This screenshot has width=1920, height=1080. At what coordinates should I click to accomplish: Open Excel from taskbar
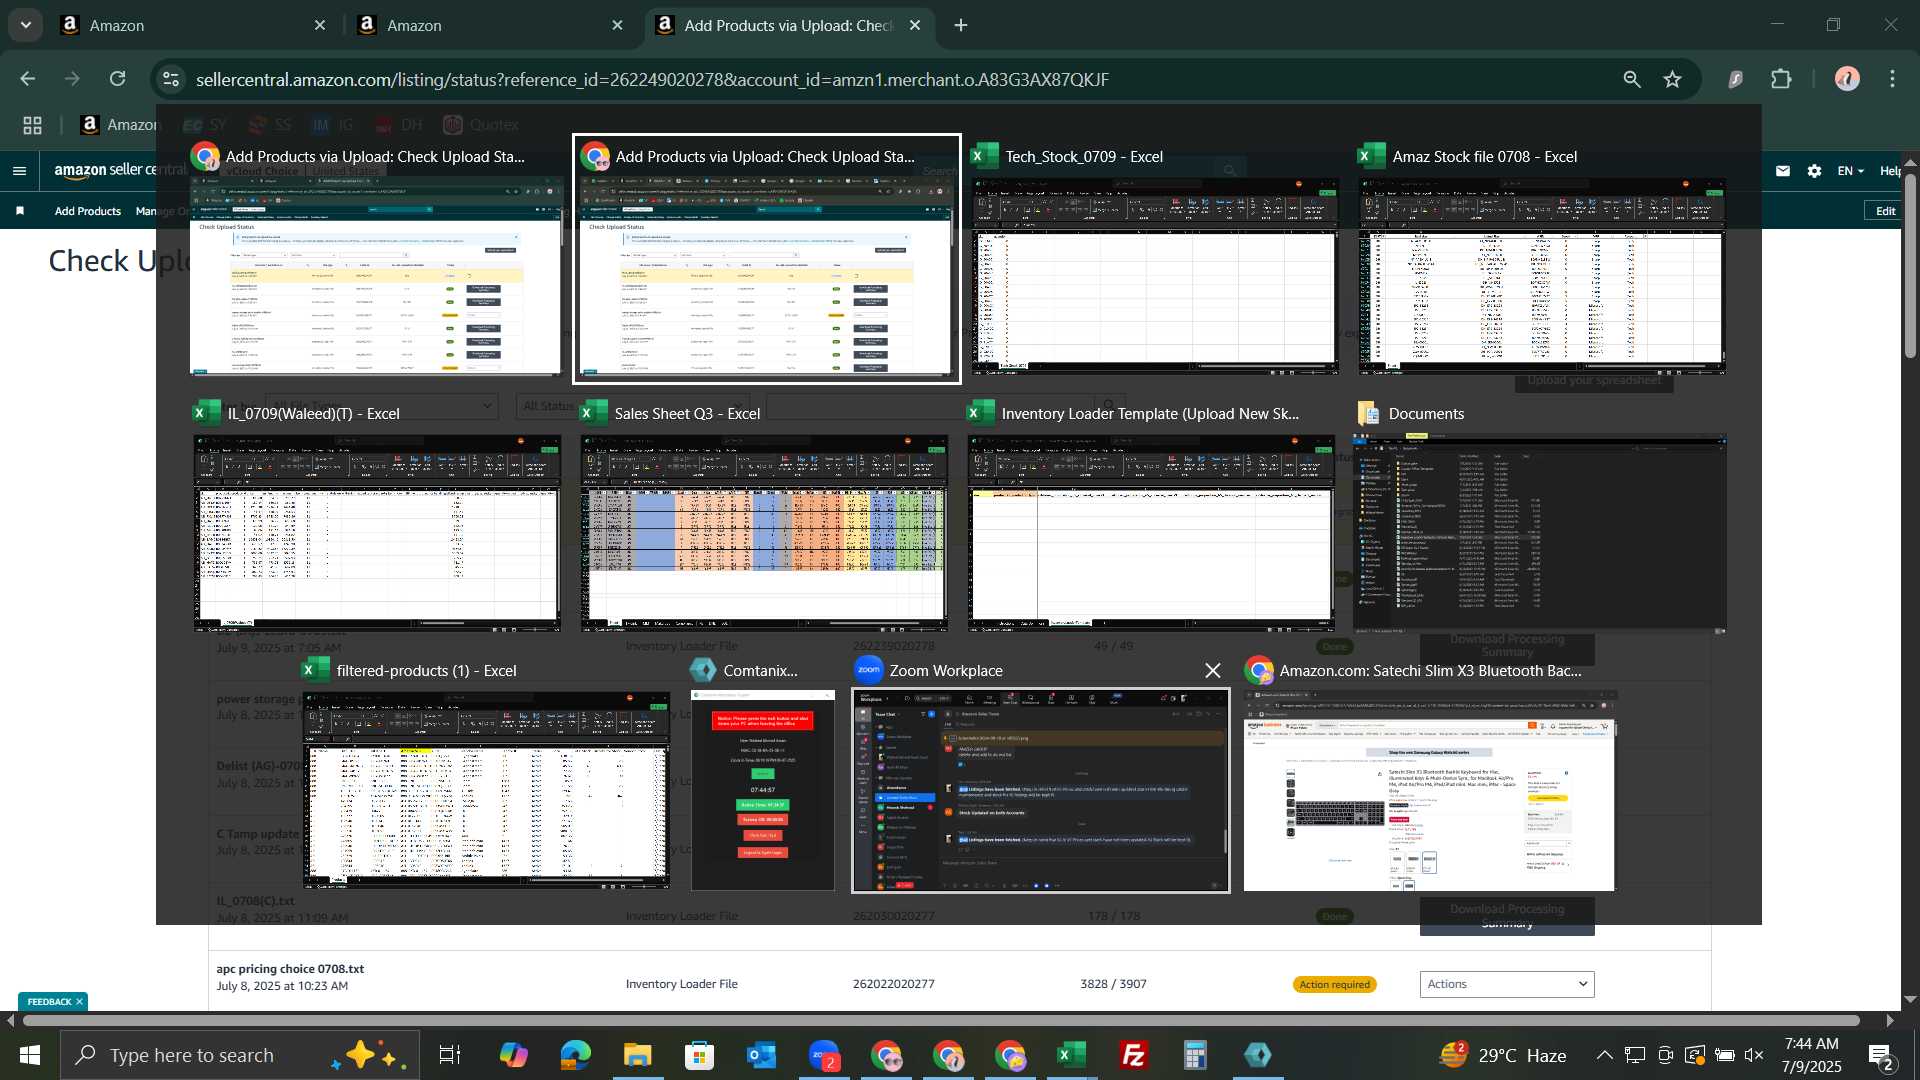point(1072,1055)
